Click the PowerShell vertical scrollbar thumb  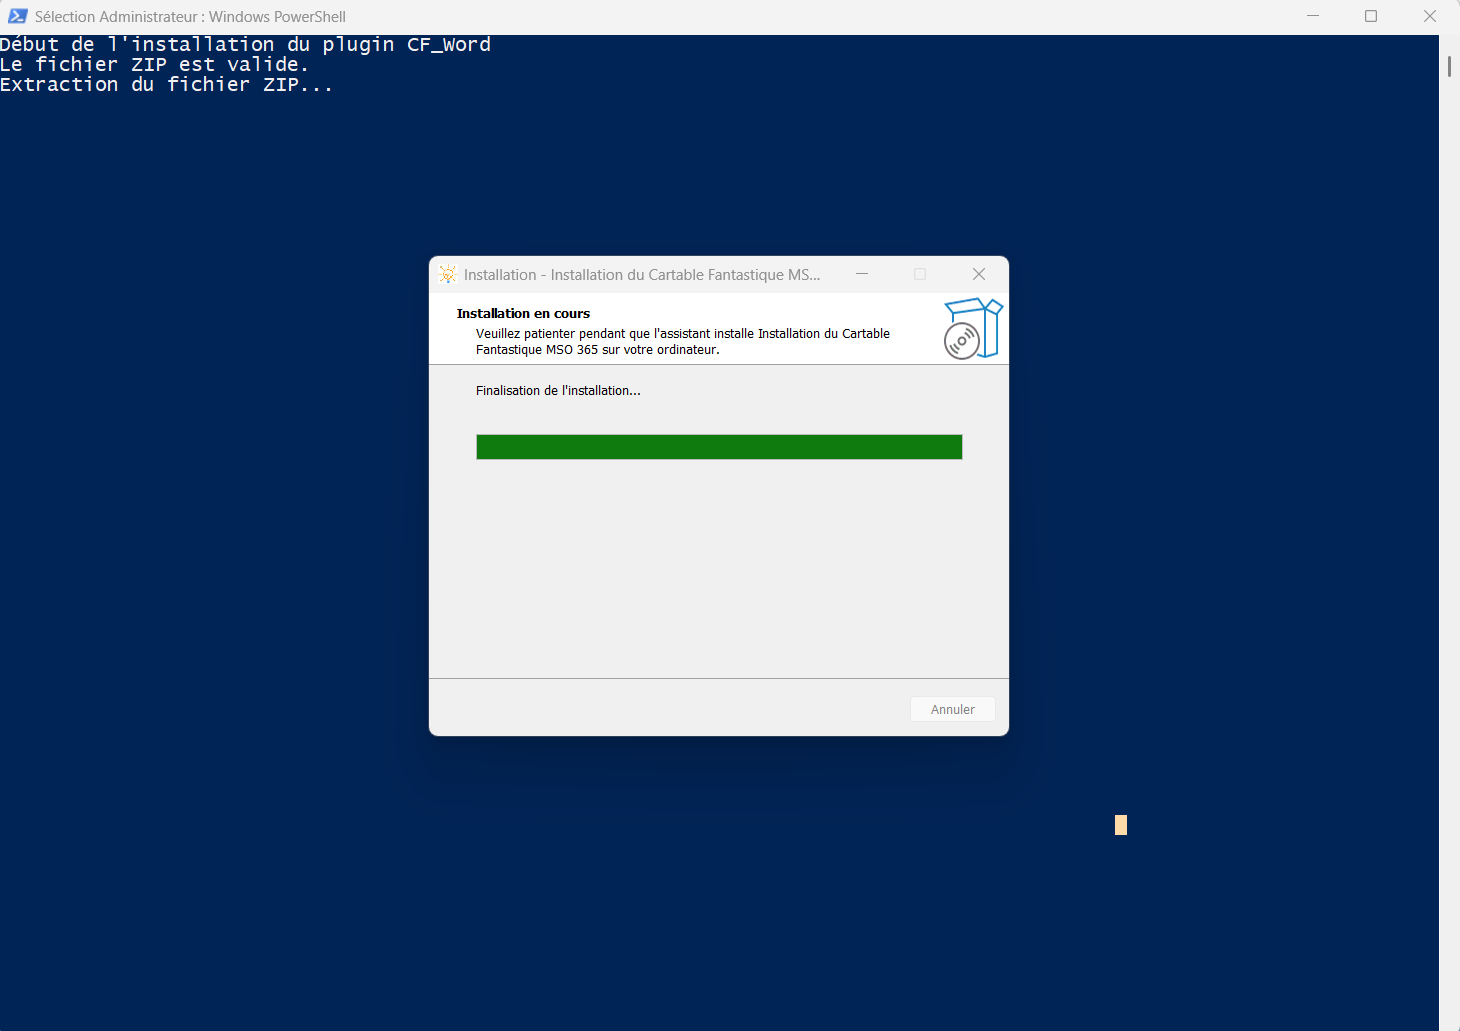(x=1449, y=66)
